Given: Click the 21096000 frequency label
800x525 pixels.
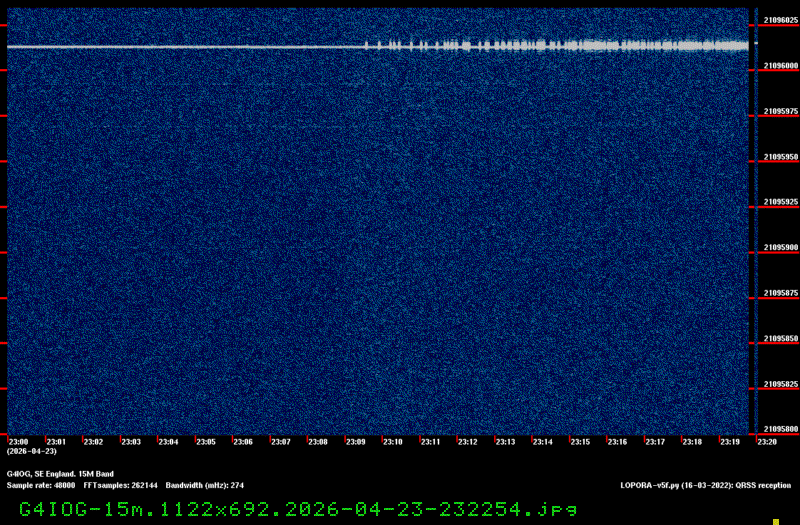Looking at the screenshot, I should (x=781, y=66).
